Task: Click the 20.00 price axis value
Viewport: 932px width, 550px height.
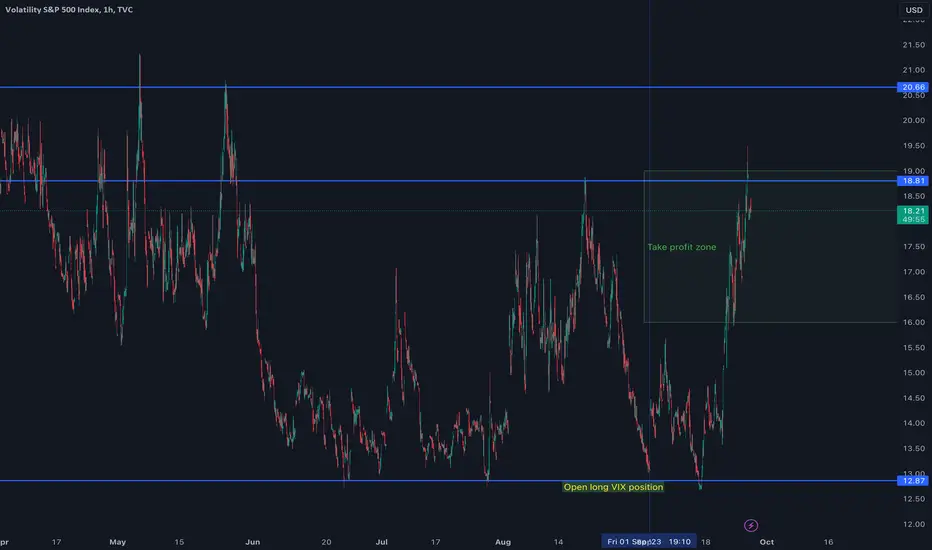Action: point(914,120)
